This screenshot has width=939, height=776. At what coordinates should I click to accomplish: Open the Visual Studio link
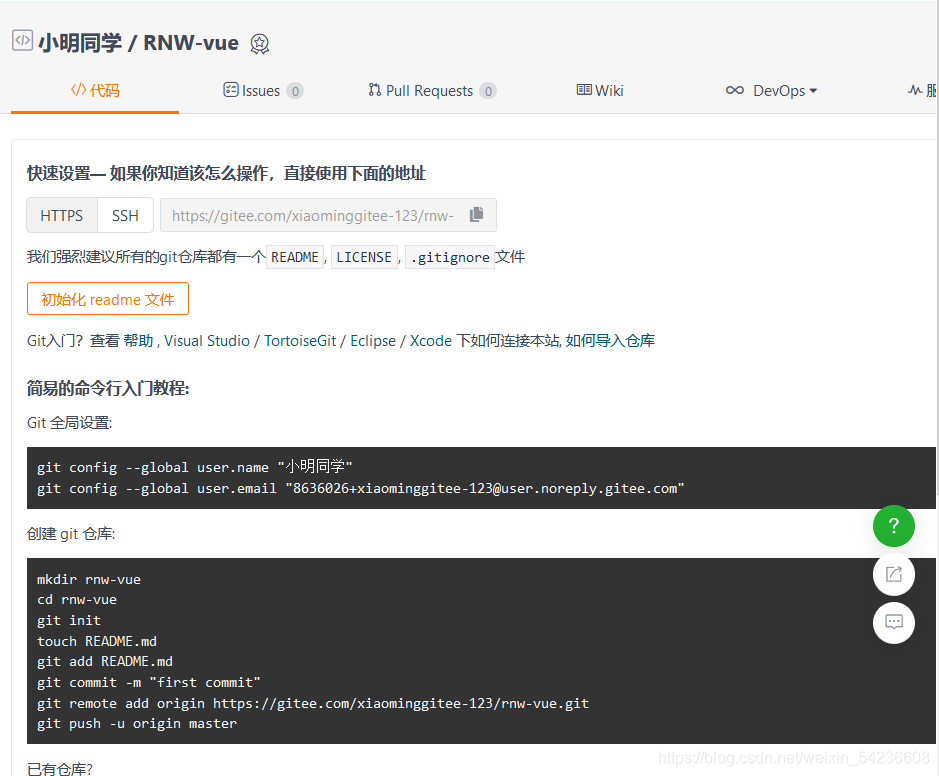tap(207, 341)
